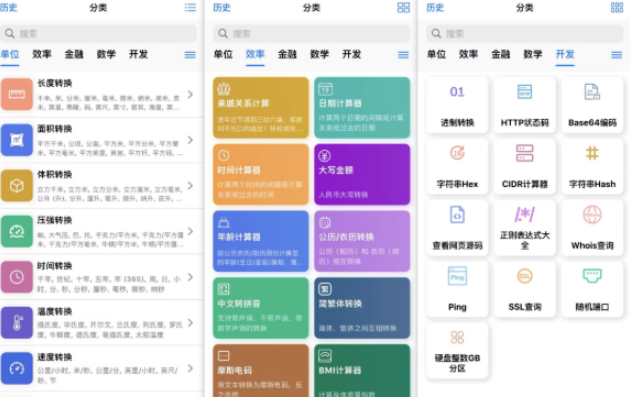Viewport: 635px width, 405px height.
Task: Open the 摩斯电码 card
Action: (x=261, y=371)
